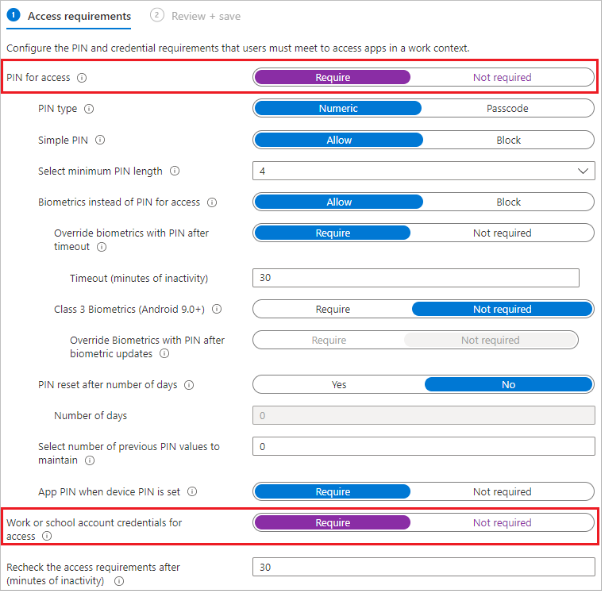
Task: Block Biometrics instead of PIN for access
Action: pos(508,202)
